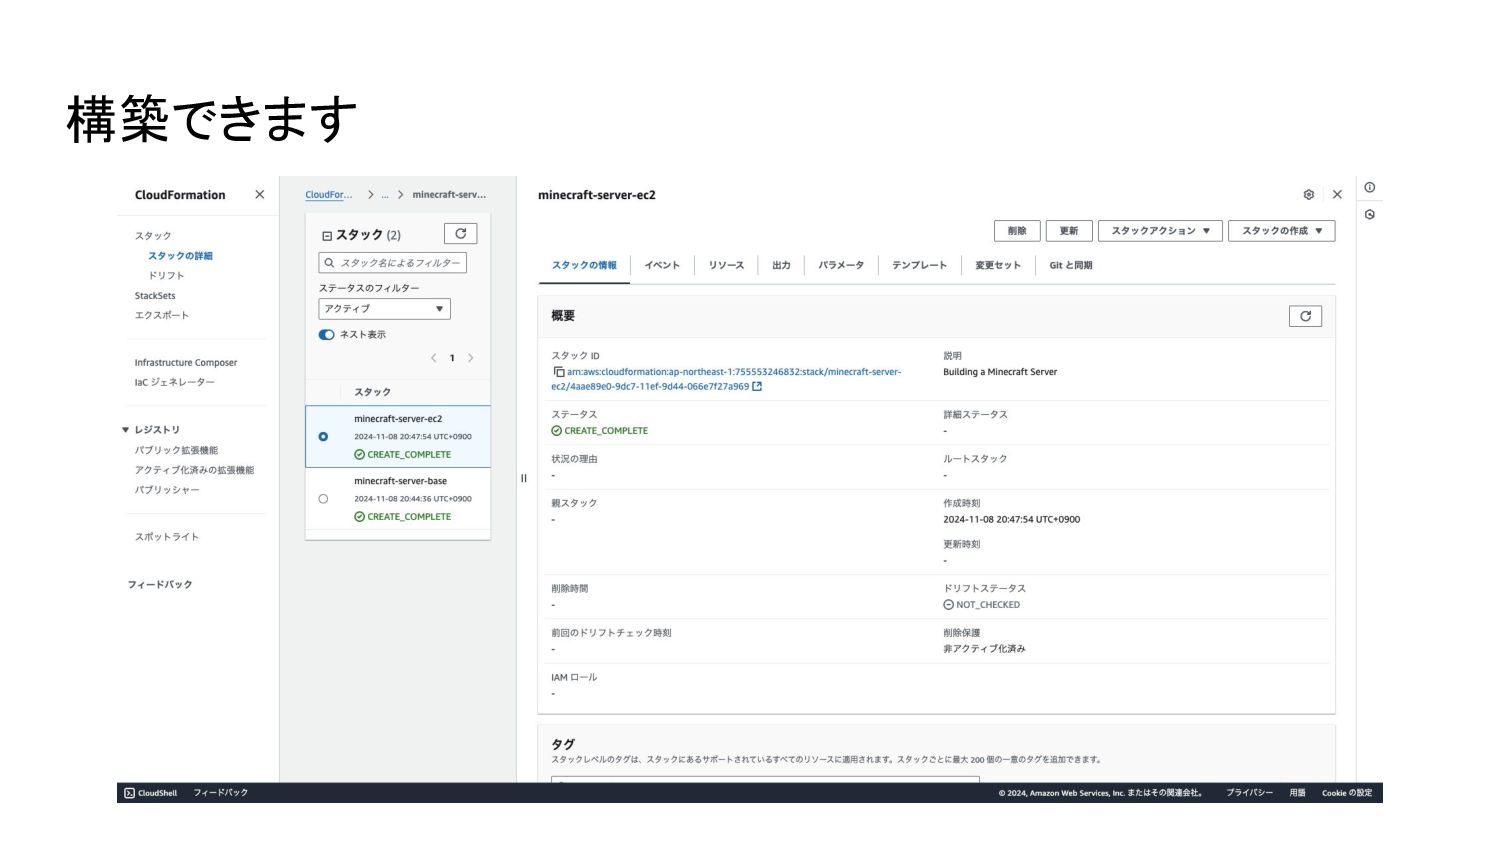This screenshot has height=844, width=1500.
Task: Click the breadcrumb ellipsis
Action: click(x=385, y=195)
